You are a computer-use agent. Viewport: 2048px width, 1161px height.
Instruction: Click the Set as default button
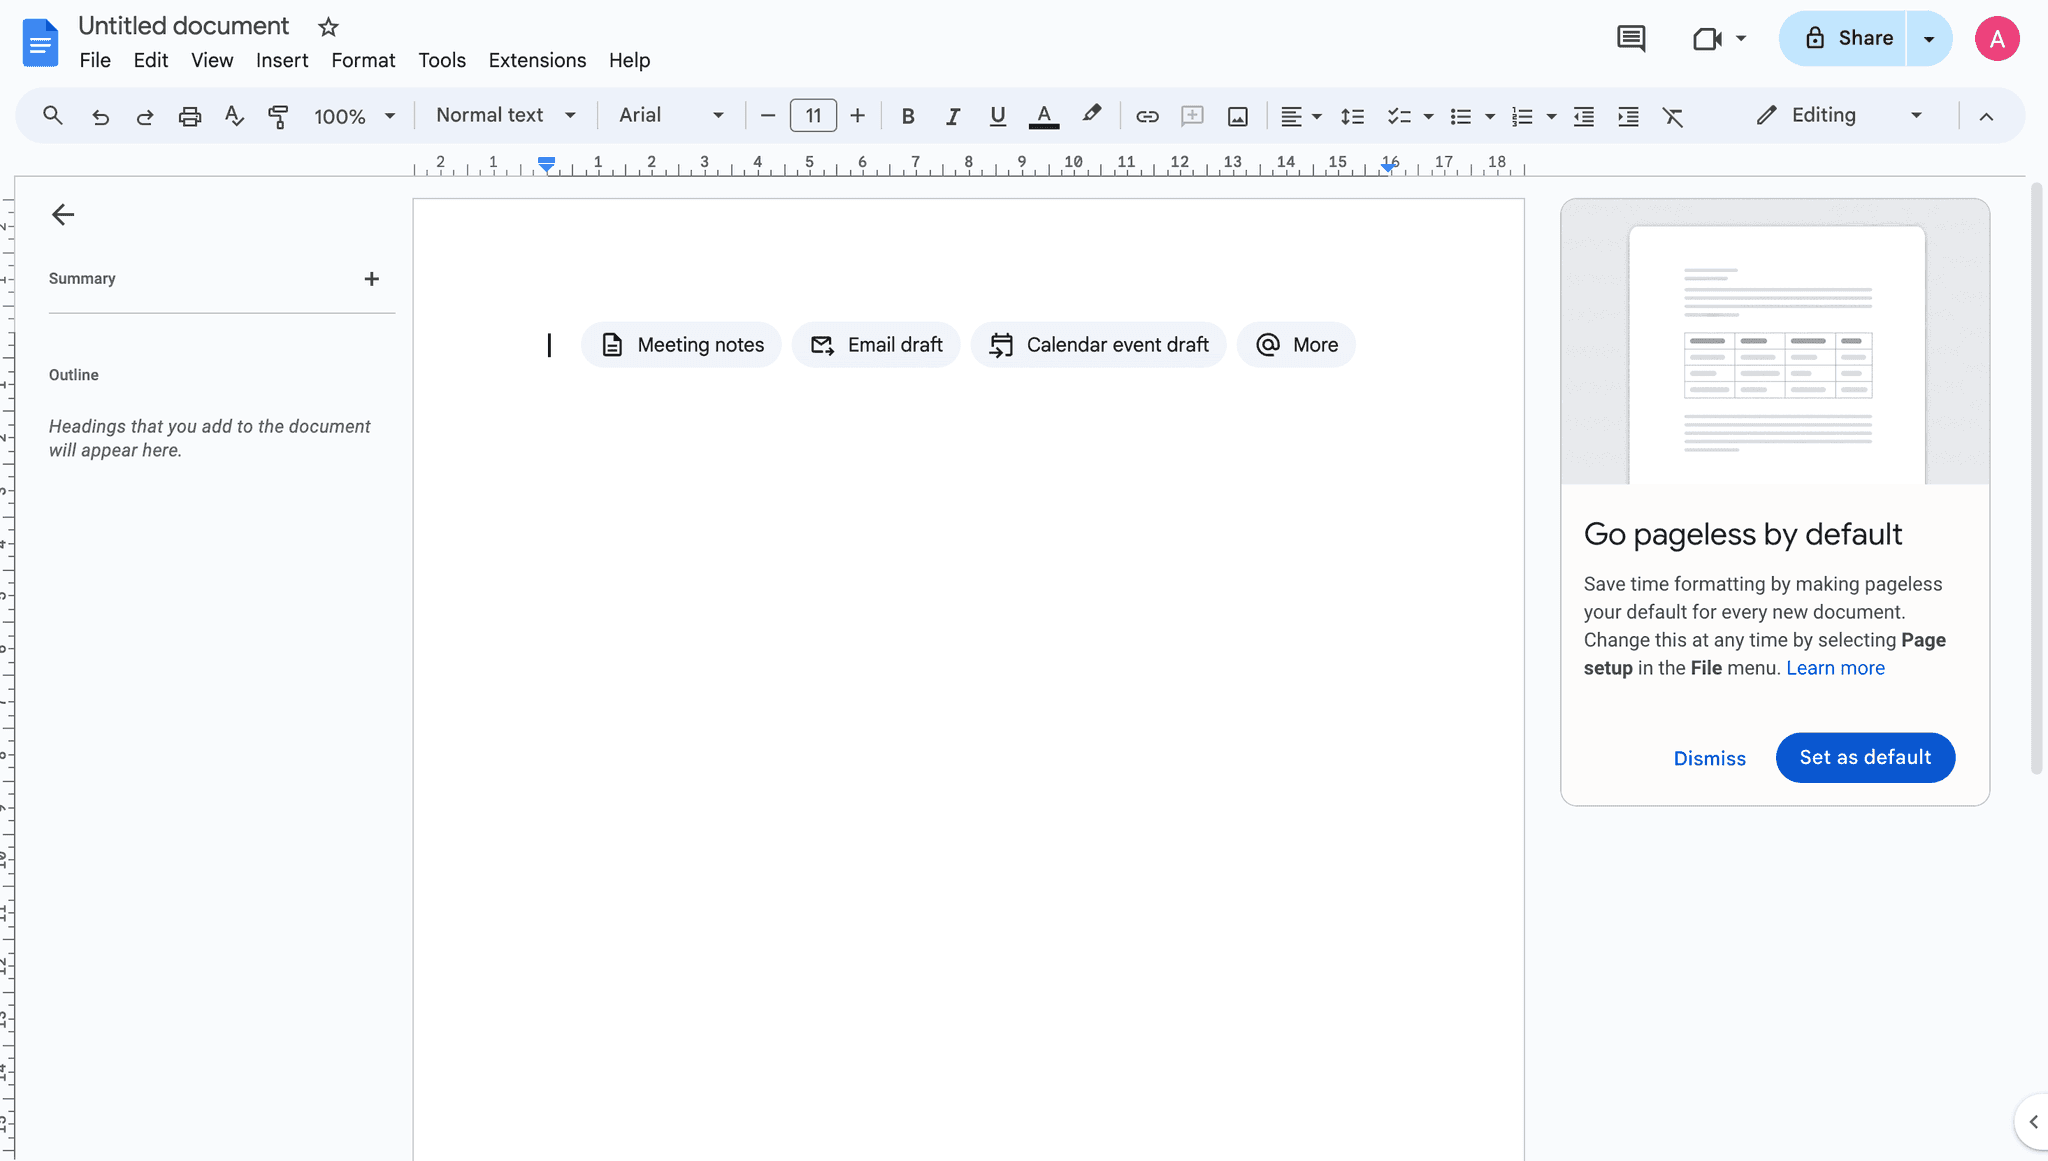point(1864,757)
